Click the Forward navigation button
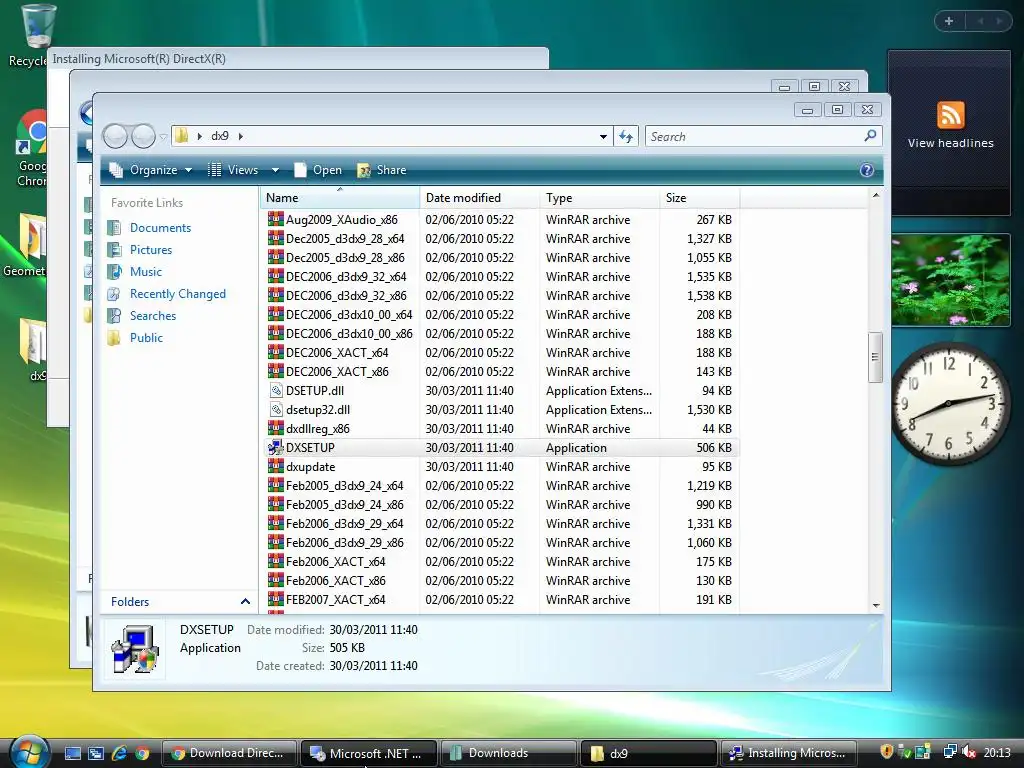 [x=143, y=136]
